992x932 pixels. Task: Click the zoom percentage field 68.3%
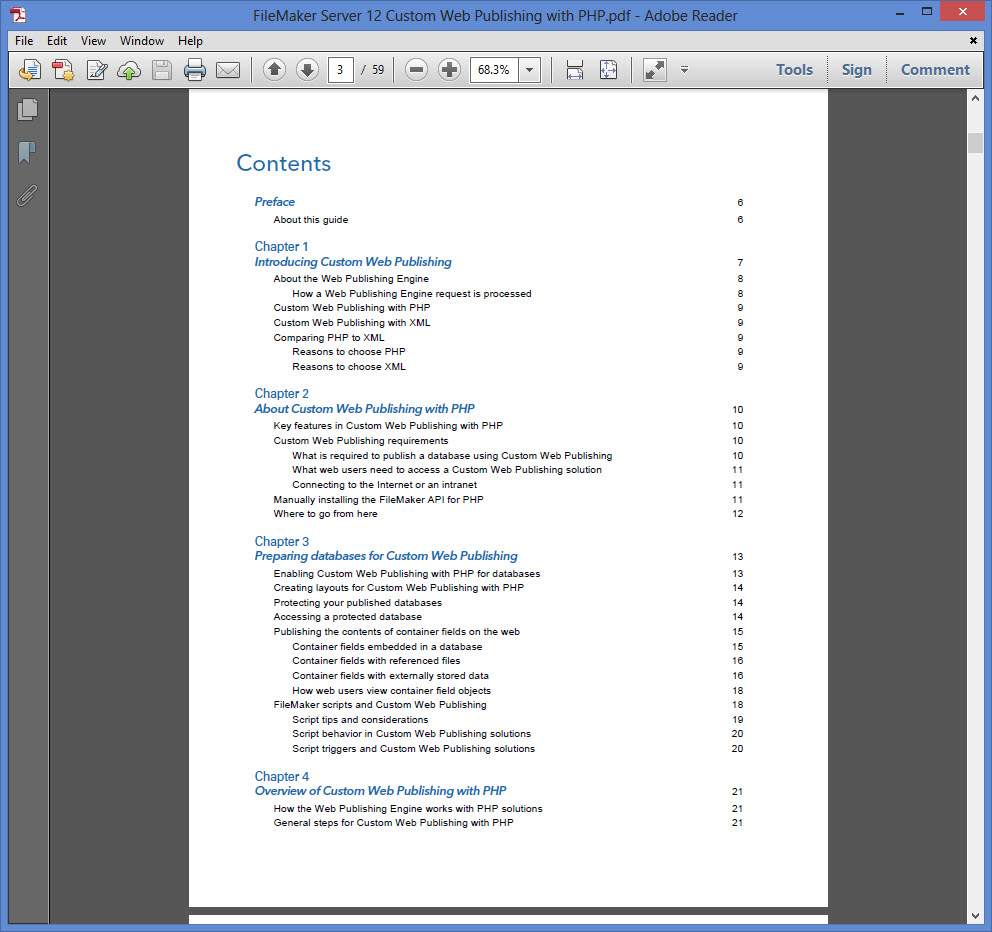(x=493, y=70)
